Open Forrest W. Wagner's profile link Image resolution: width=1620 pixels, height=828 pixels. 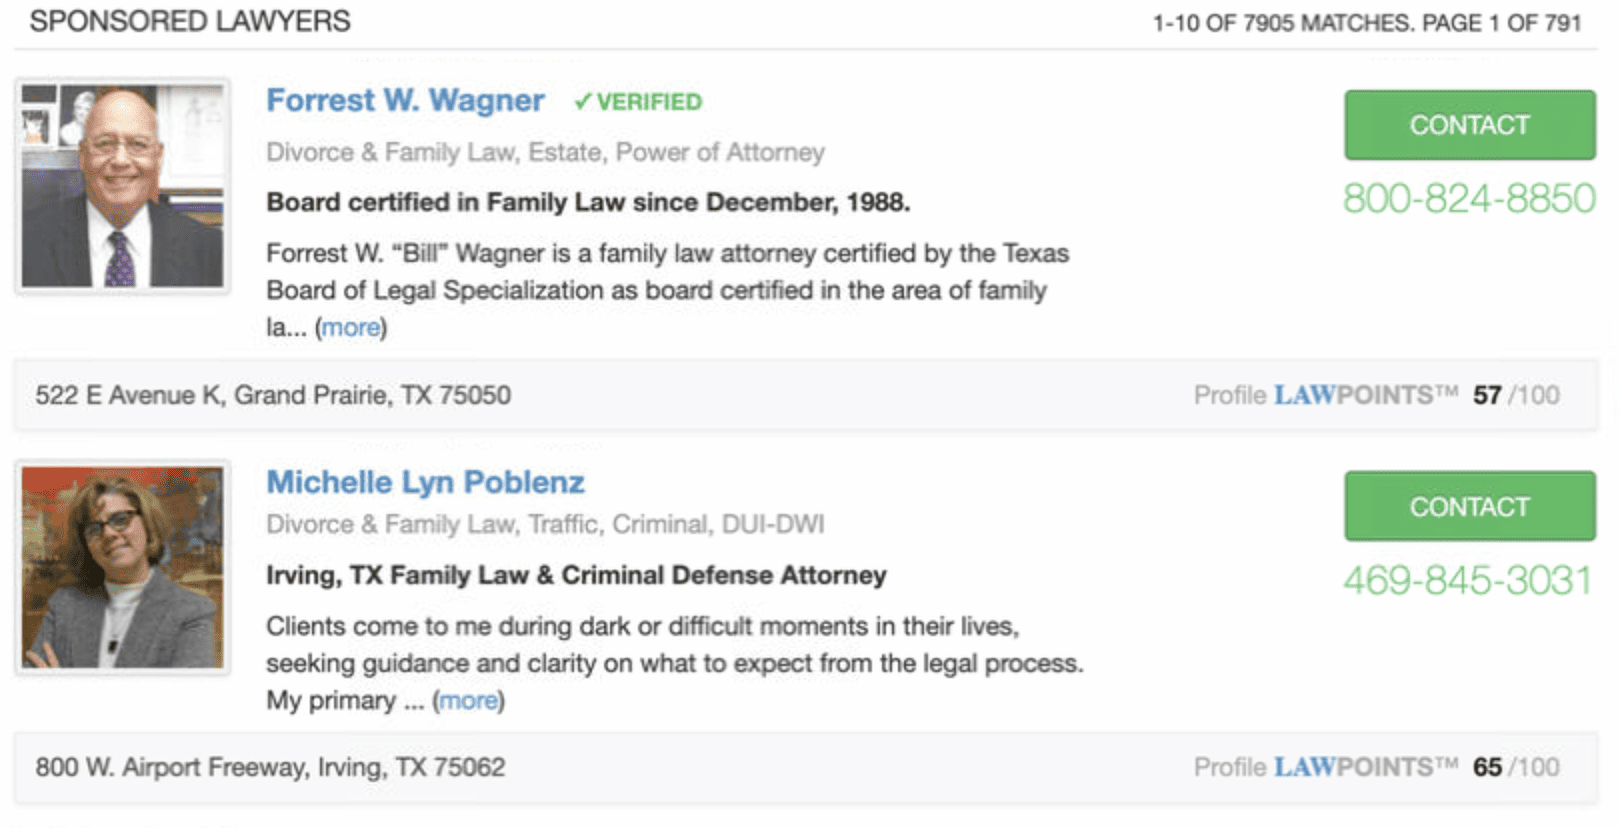[405, 101]
